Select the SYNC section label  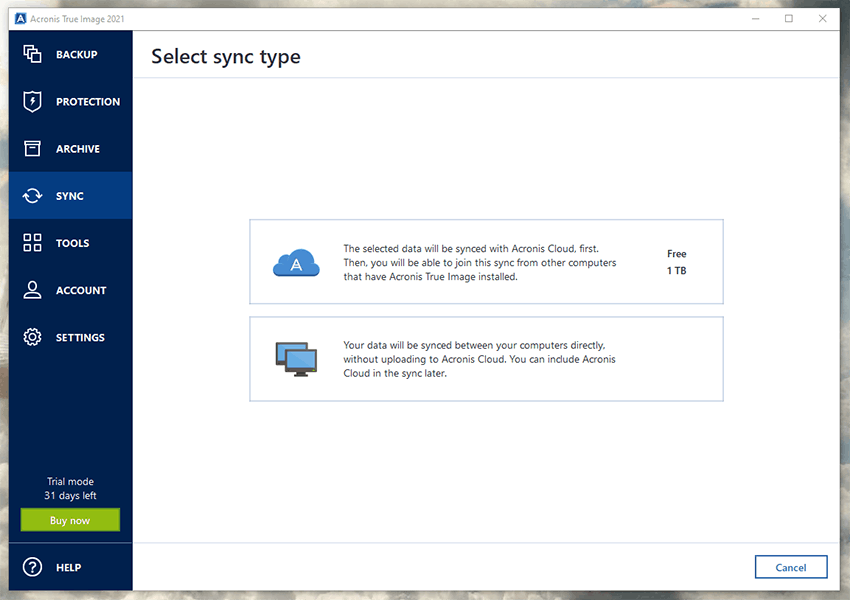point(69,196)
